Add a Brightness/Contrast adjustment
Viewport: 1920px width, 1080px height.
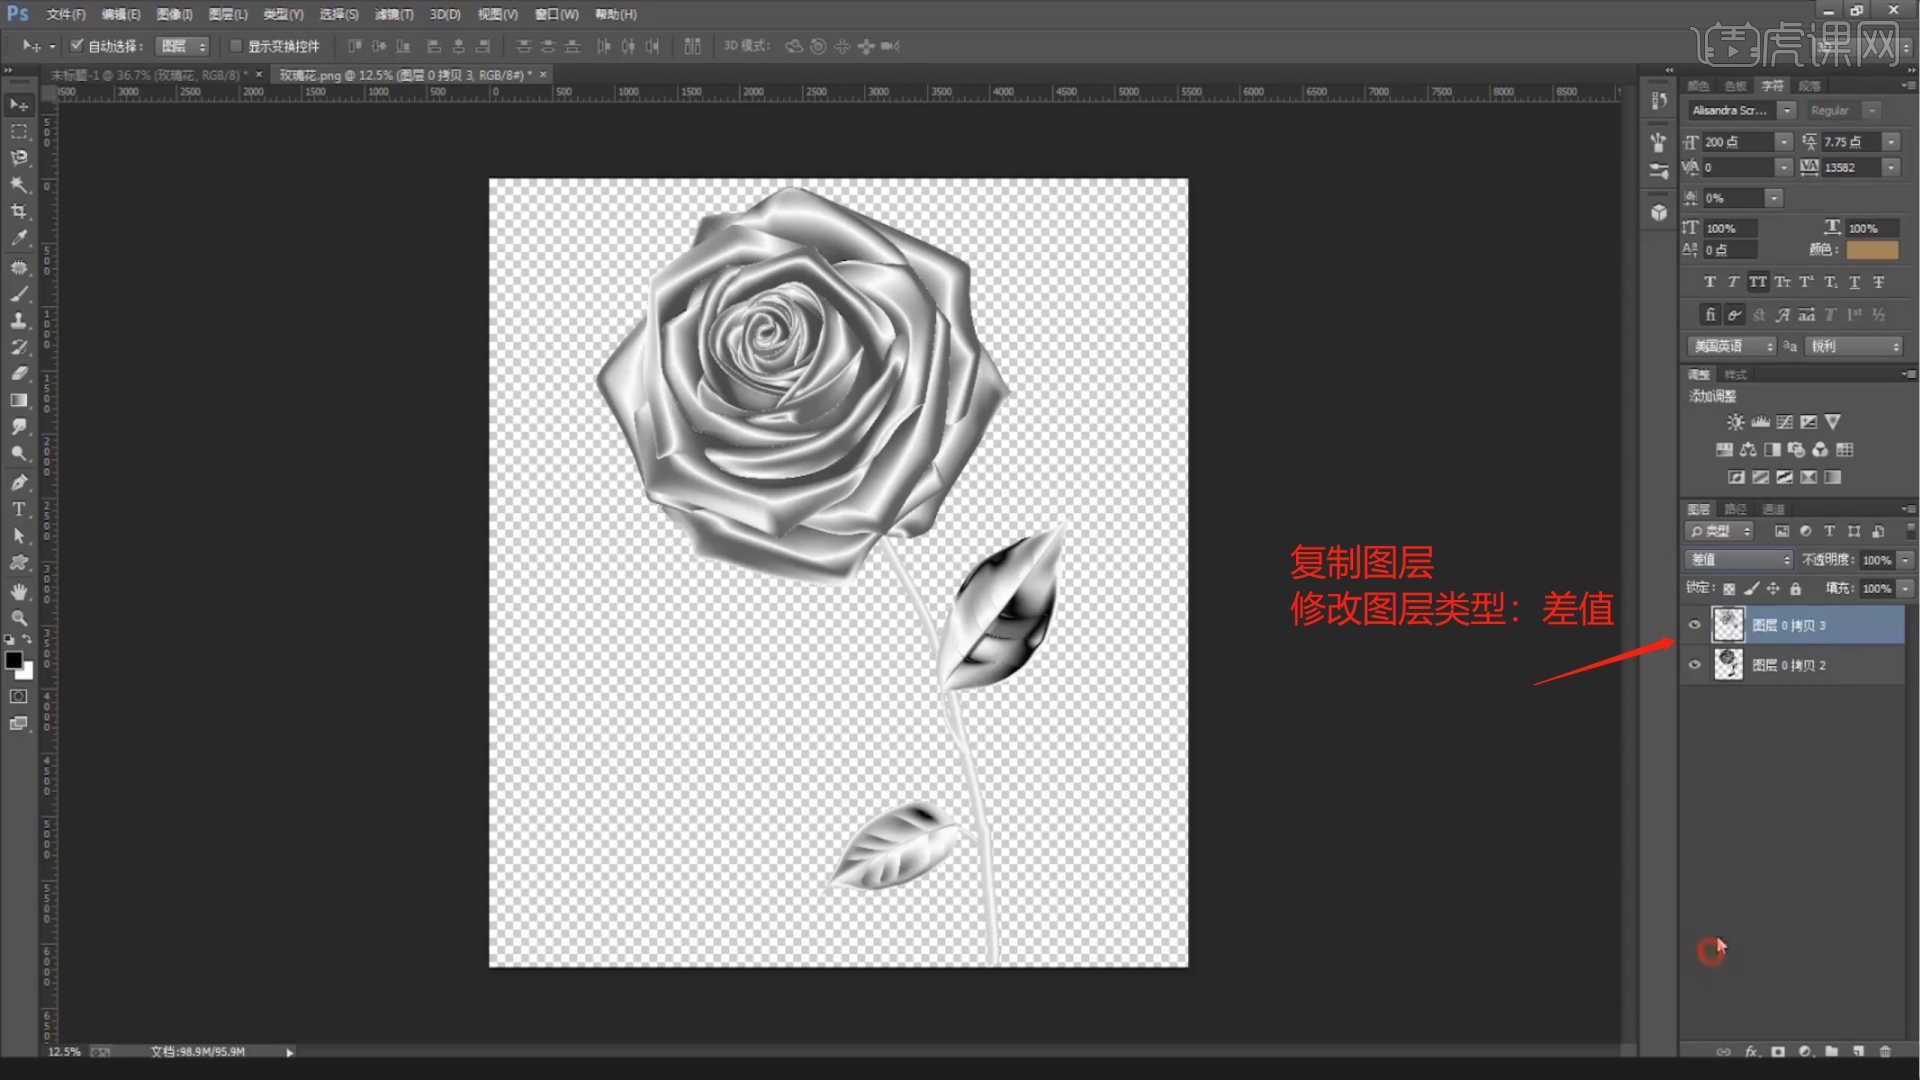pos(1736,422)
